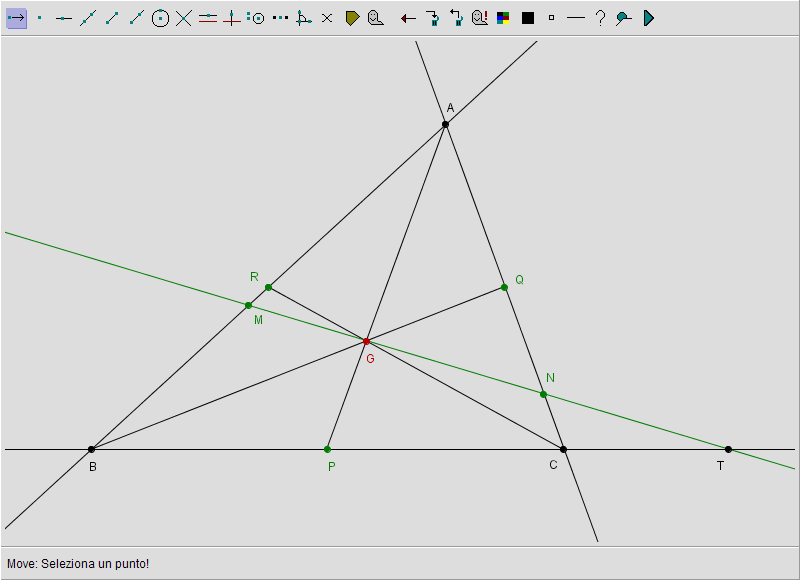This screenshot has height=580, width=800.
Task: Change line thickness with horizontal line icon
Action: [x=576, y=18]
